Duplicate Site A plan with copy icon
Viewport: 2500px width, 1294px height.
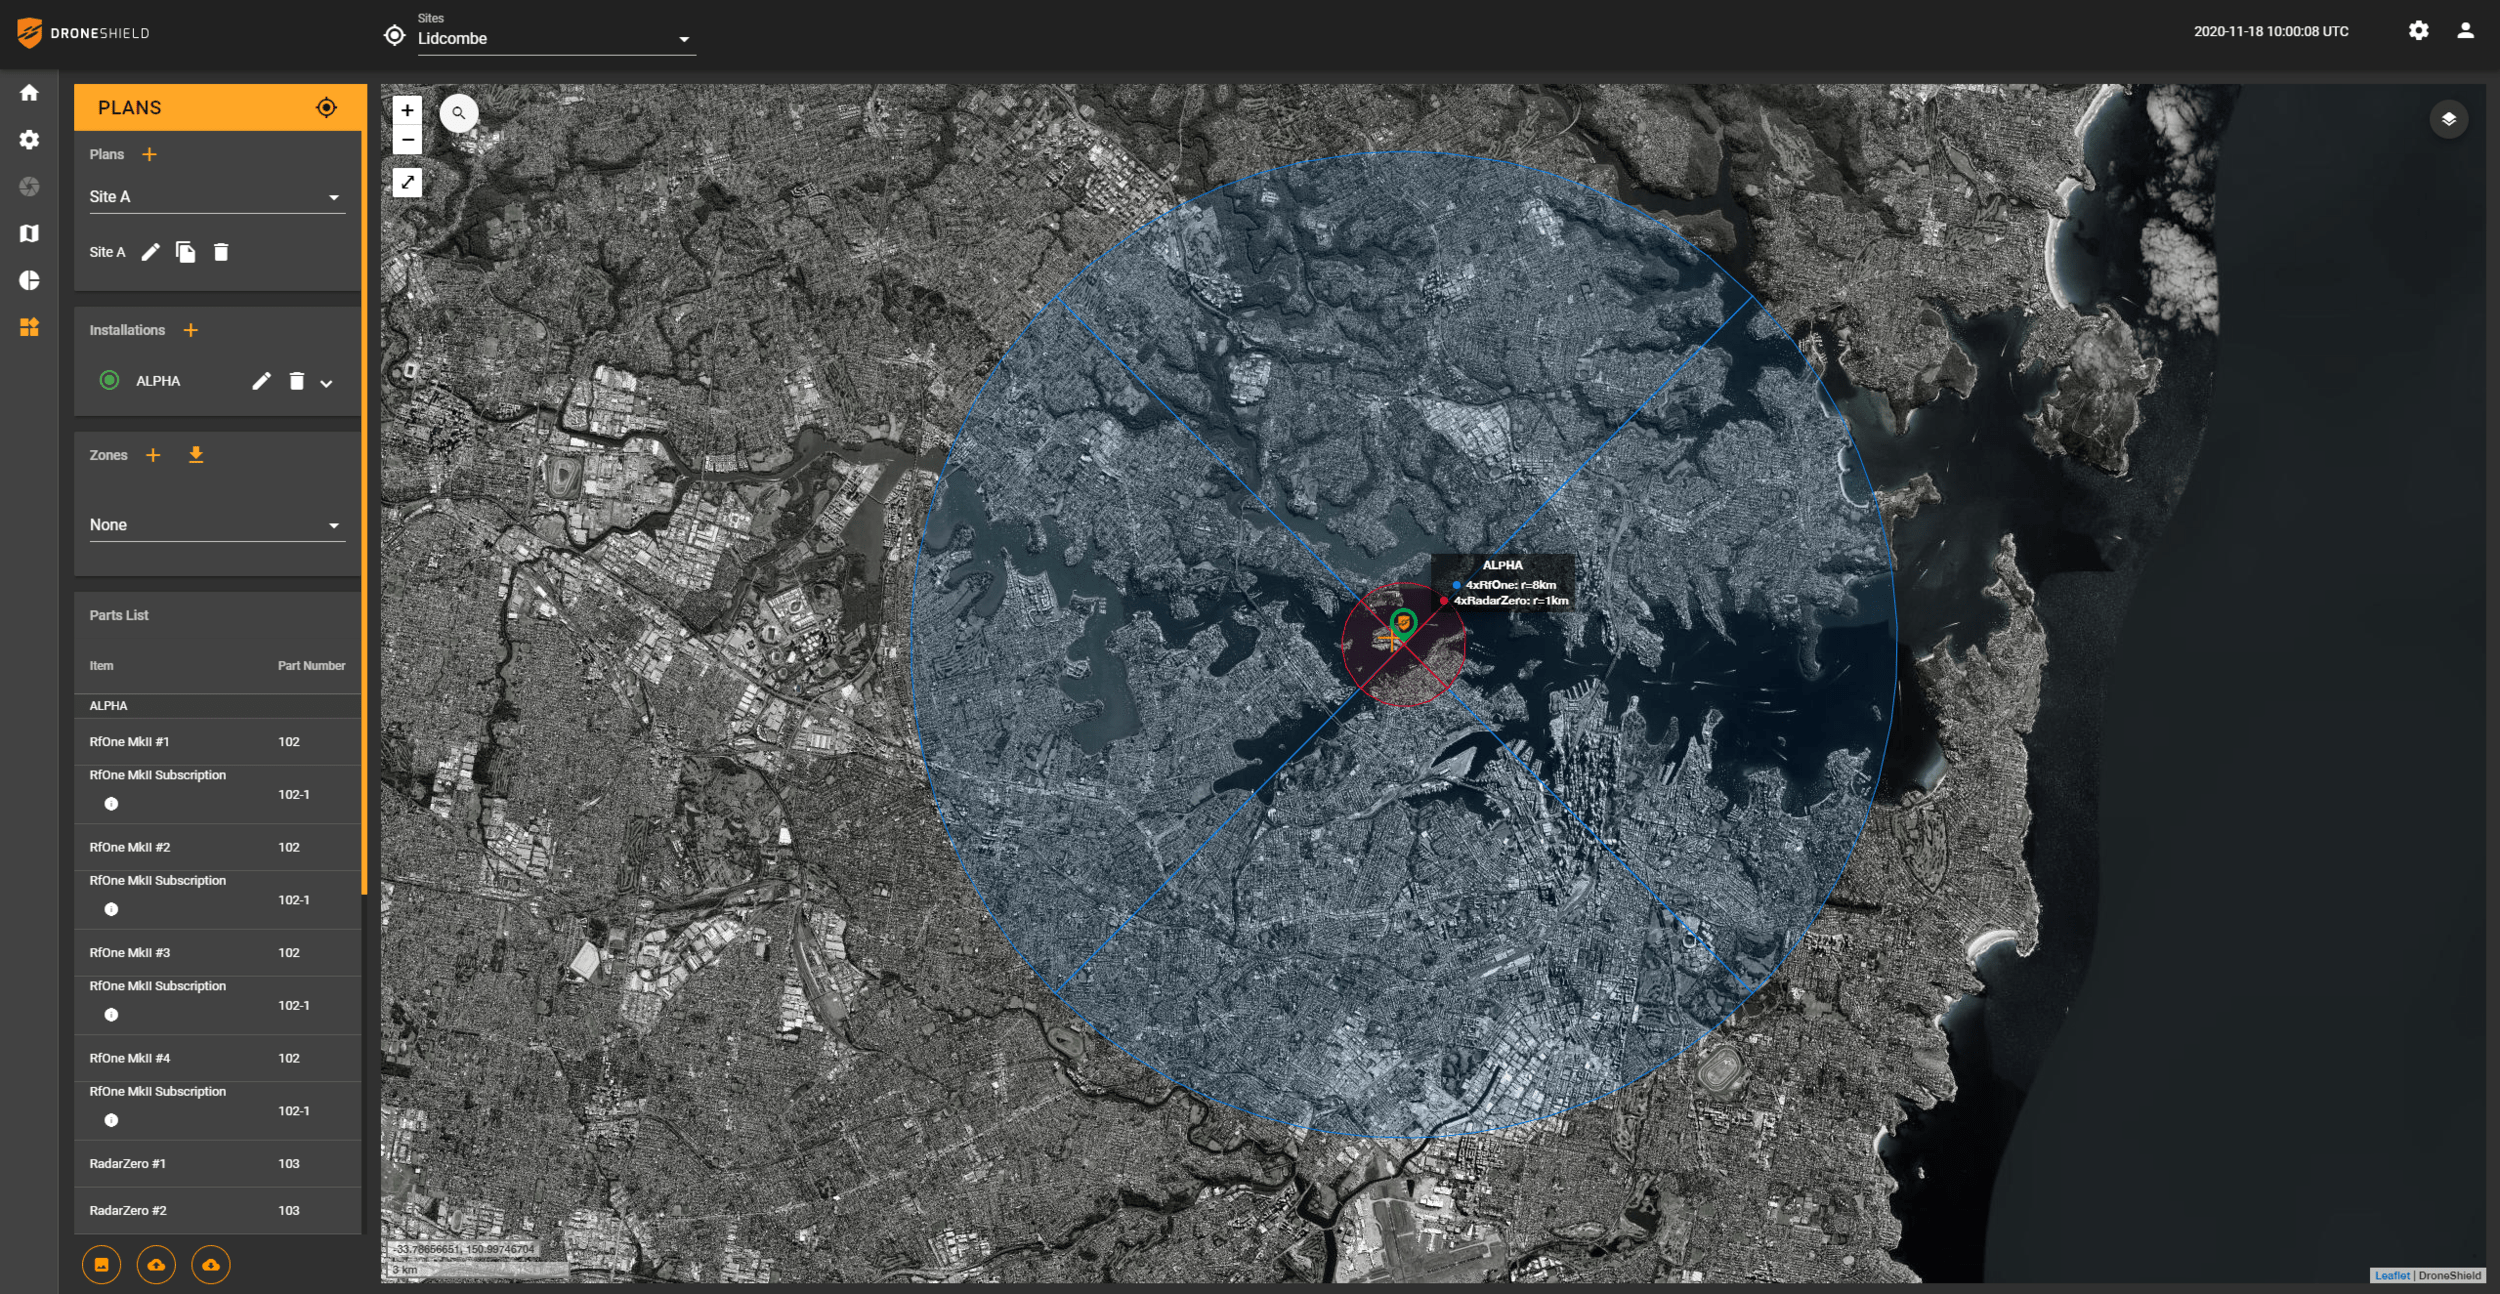tap(185, 252)
